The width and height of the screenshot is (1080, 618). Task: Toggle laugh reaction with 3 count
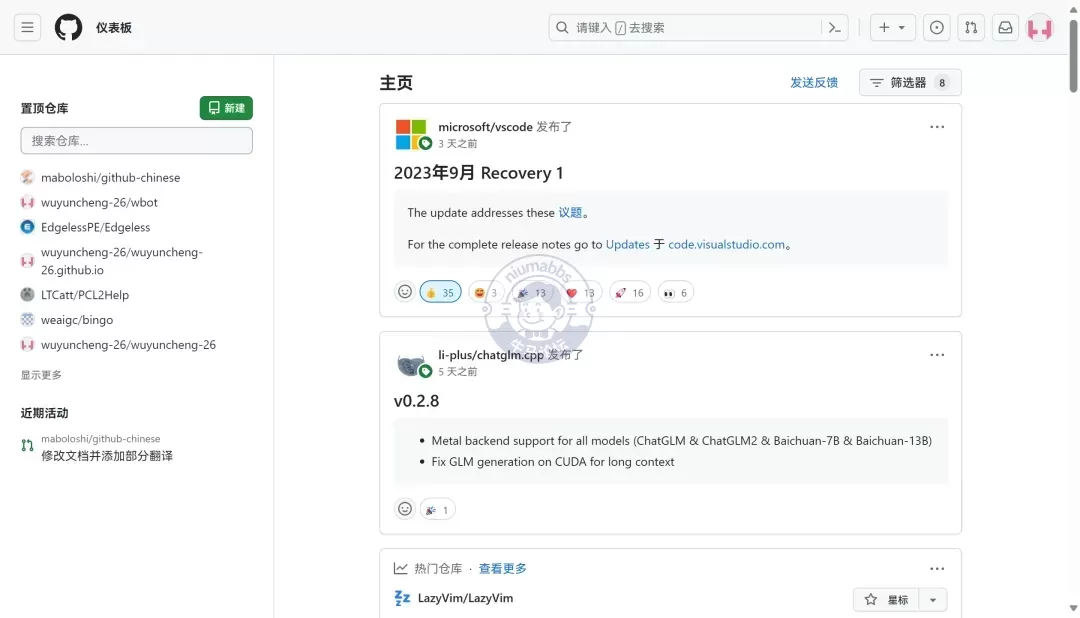coord(486,292)
